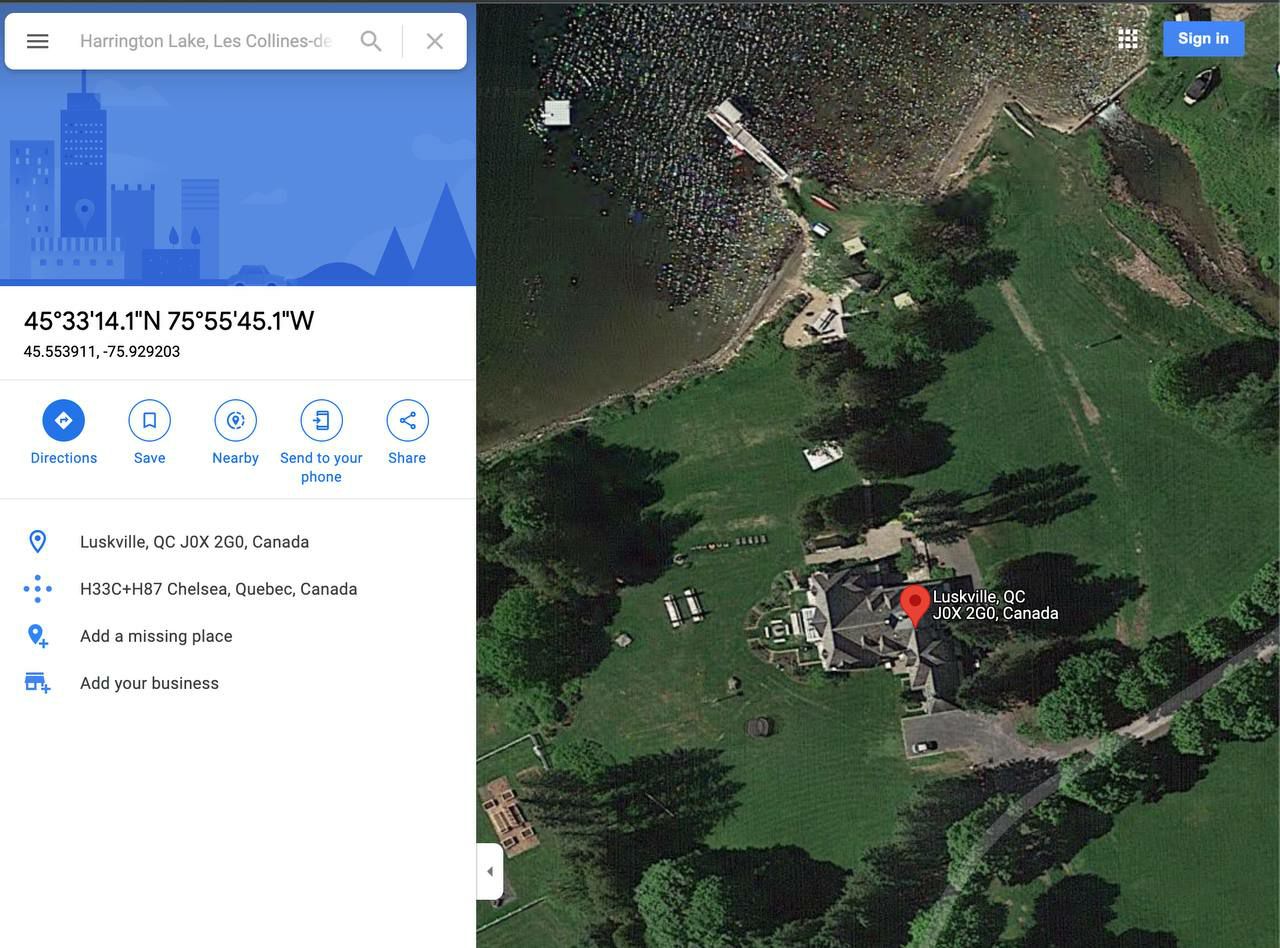Viewport: 1280px width, 948px height.
Task: Search Nearby places icon
Action: [236, 420]
